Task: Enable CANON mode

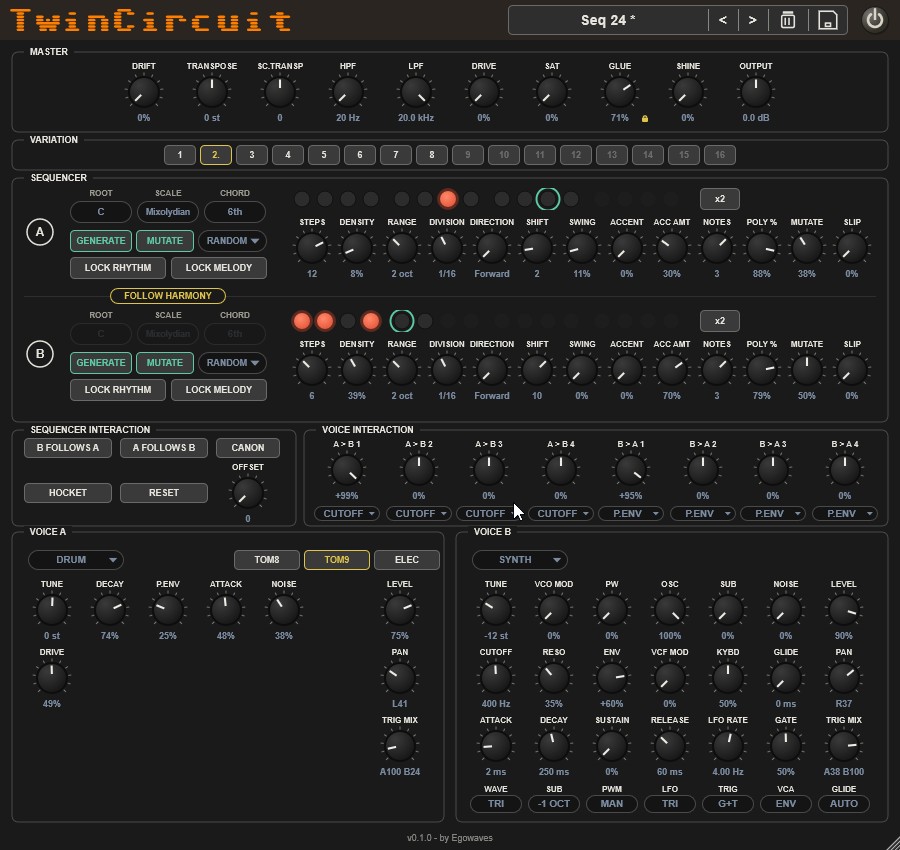Action: click(x=248, y=448)
